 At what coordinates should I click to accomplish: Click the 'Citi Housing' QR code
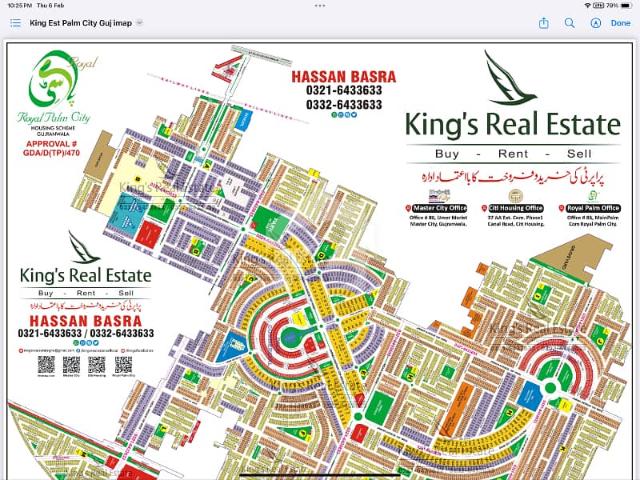coord(97,365)
